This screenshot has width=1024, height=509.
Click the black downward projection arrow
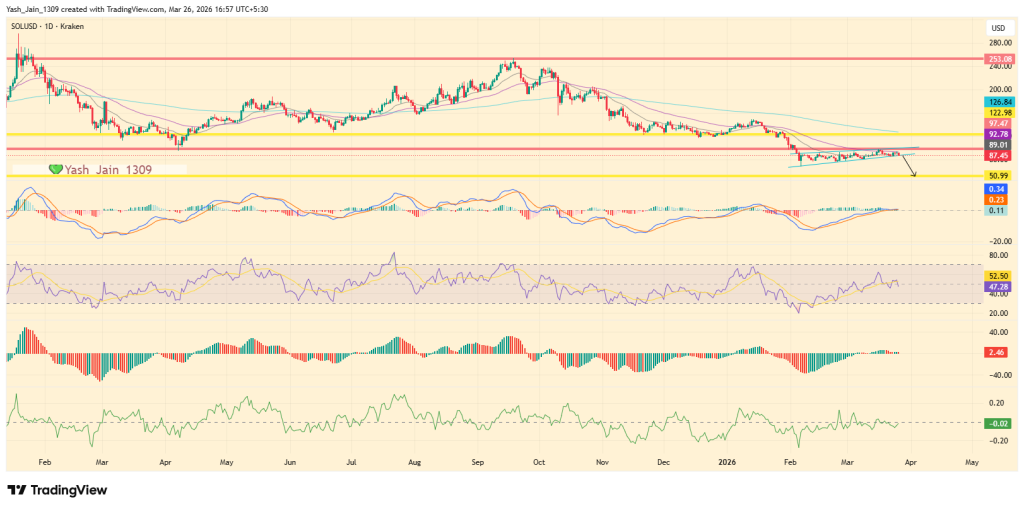pyautogui.click(x=910, y=167)
